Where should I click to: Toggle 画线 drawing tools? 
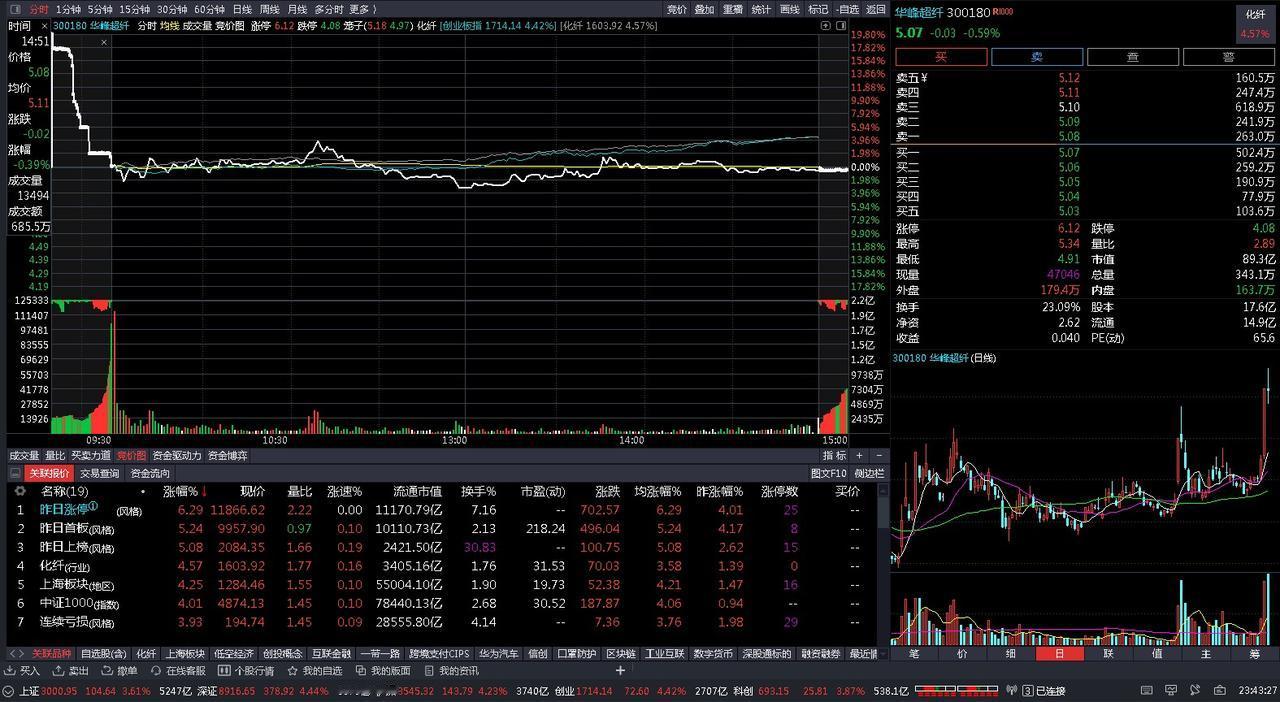[x=790, y=9]
